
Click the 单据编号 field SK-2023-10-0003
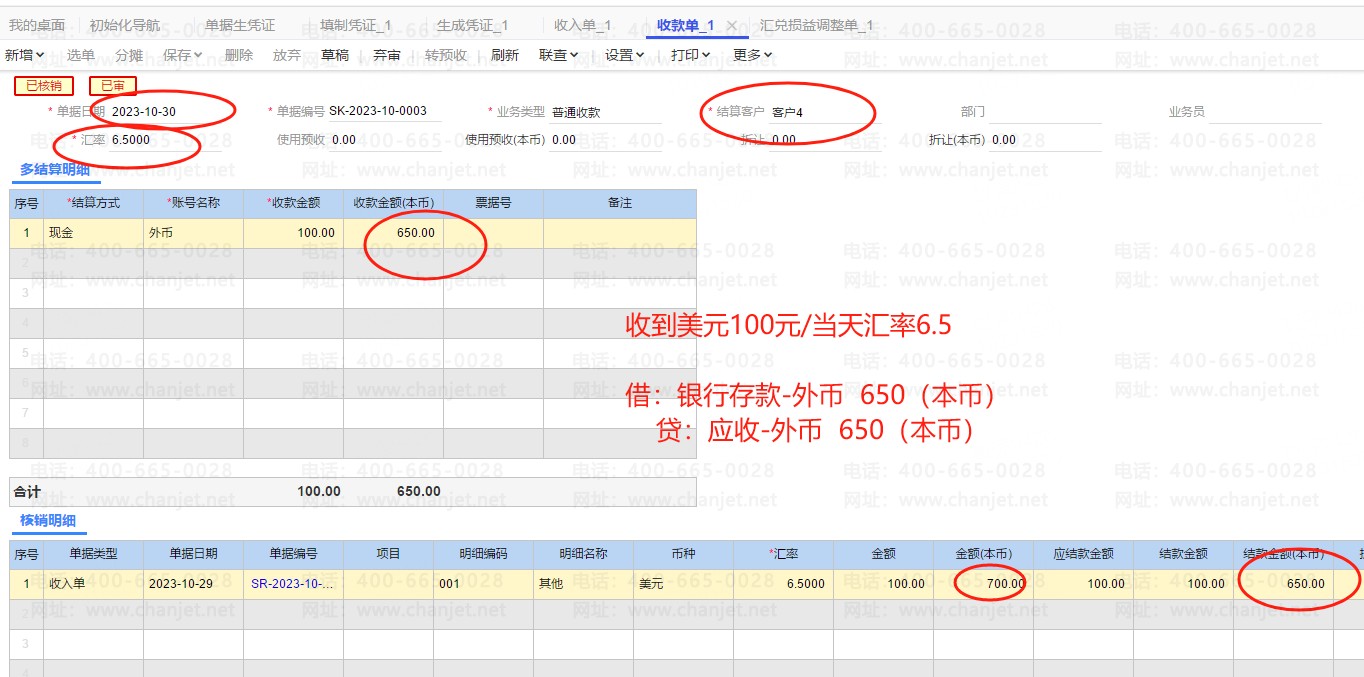384,112
